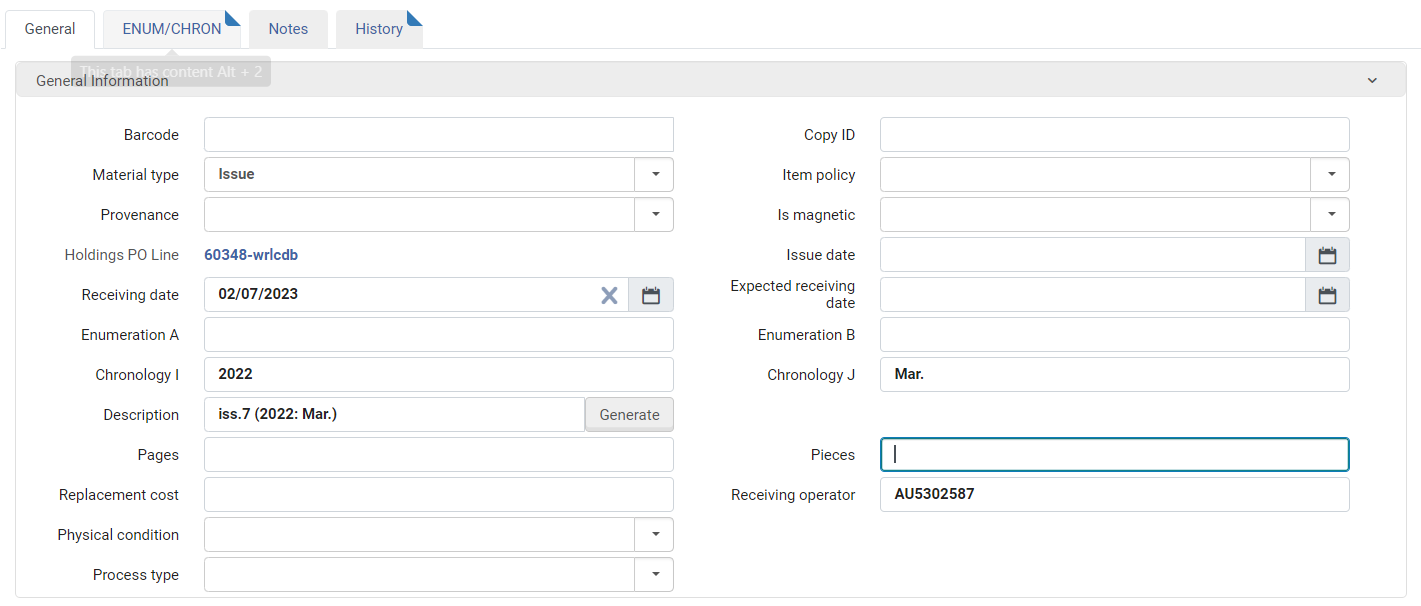1421x606 pixels.
Task: Expand the Item policy dropdown
Action: coord(1331,174)
